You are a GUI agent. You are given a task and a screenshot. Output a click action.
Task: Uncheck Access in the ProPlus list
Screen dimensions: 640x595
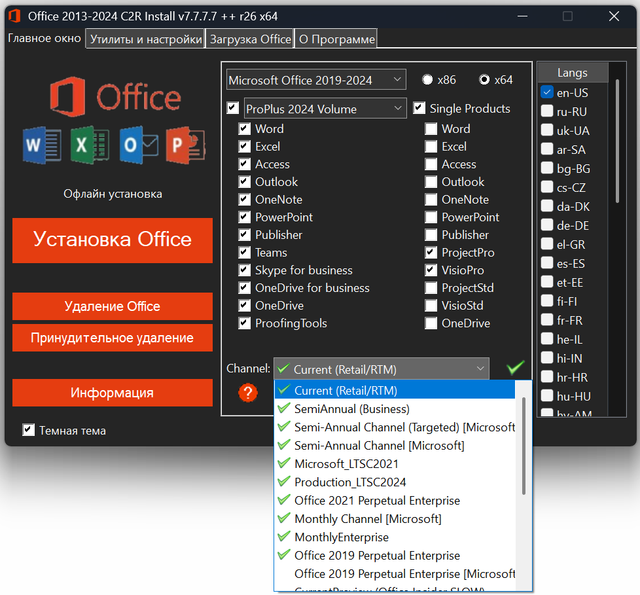click(x=244, y=164)
